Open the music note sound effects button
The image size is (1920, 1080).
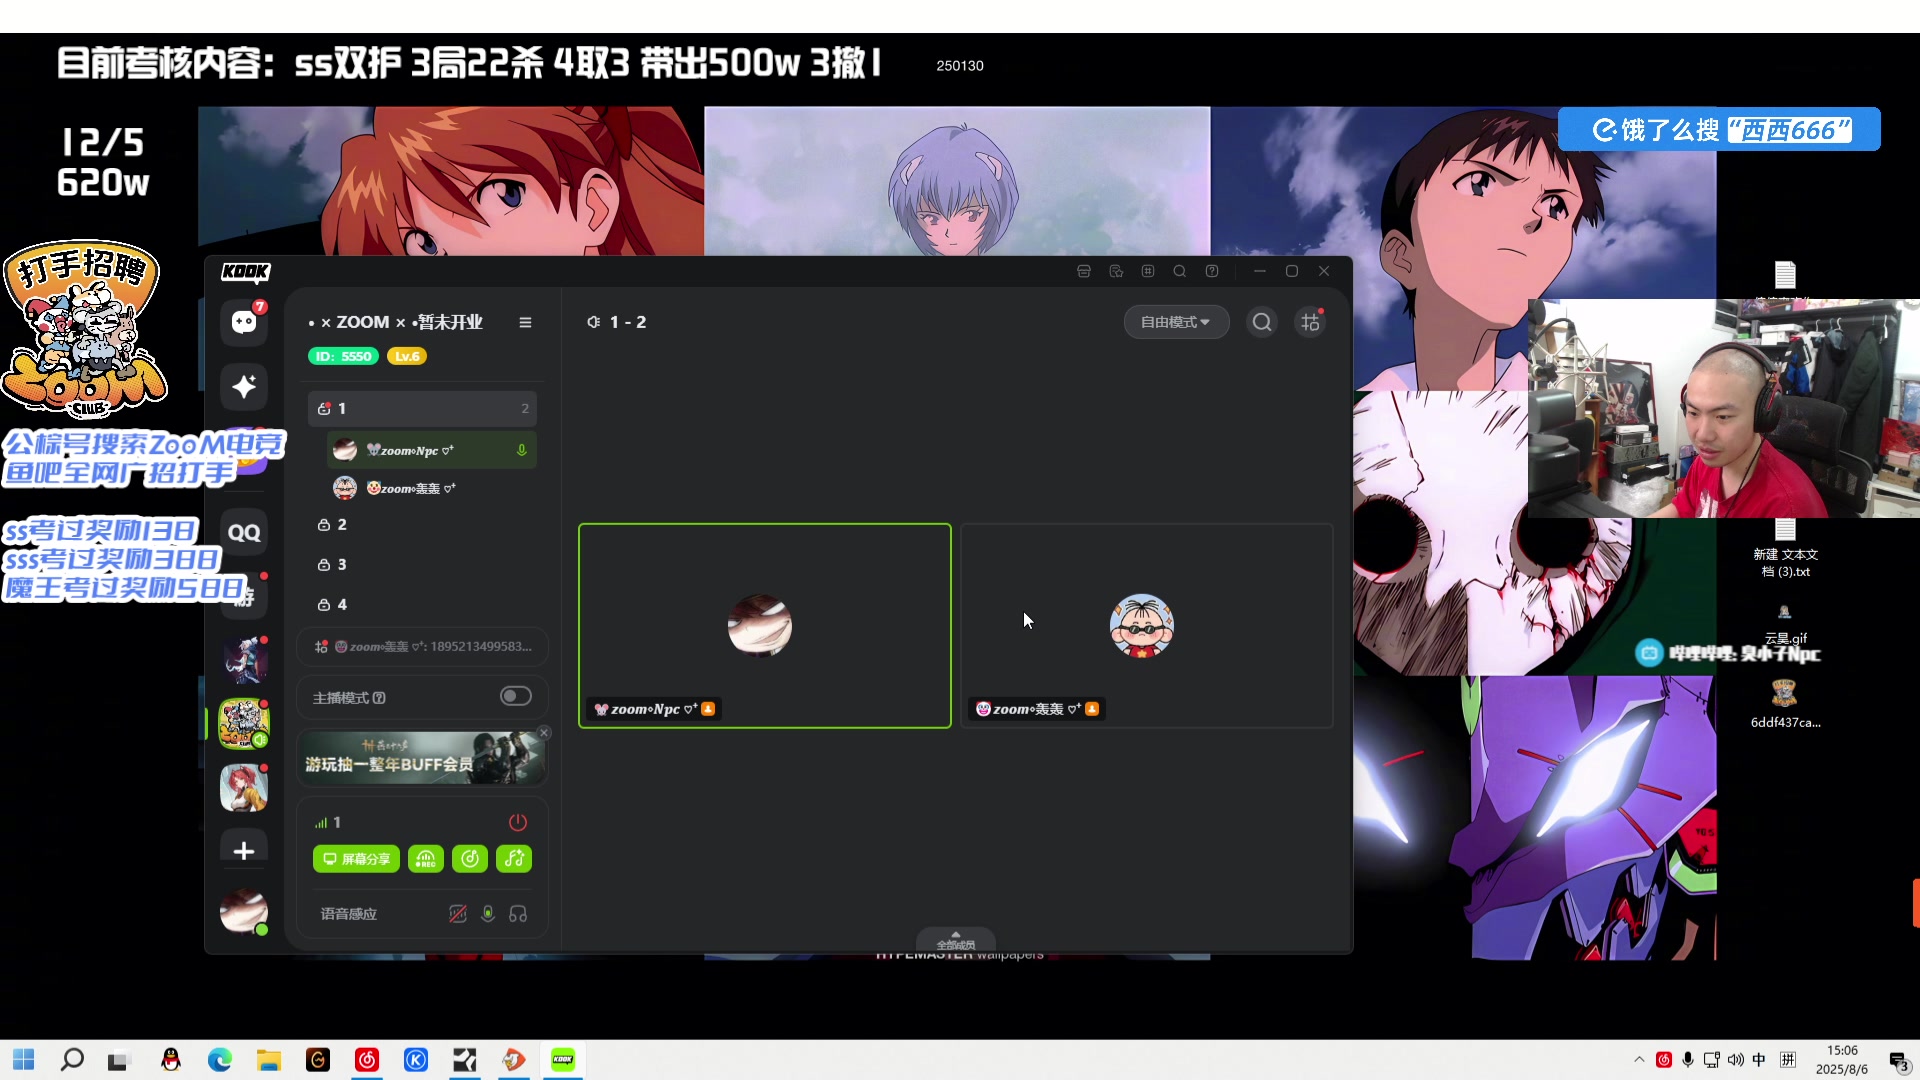click(514, 859)
